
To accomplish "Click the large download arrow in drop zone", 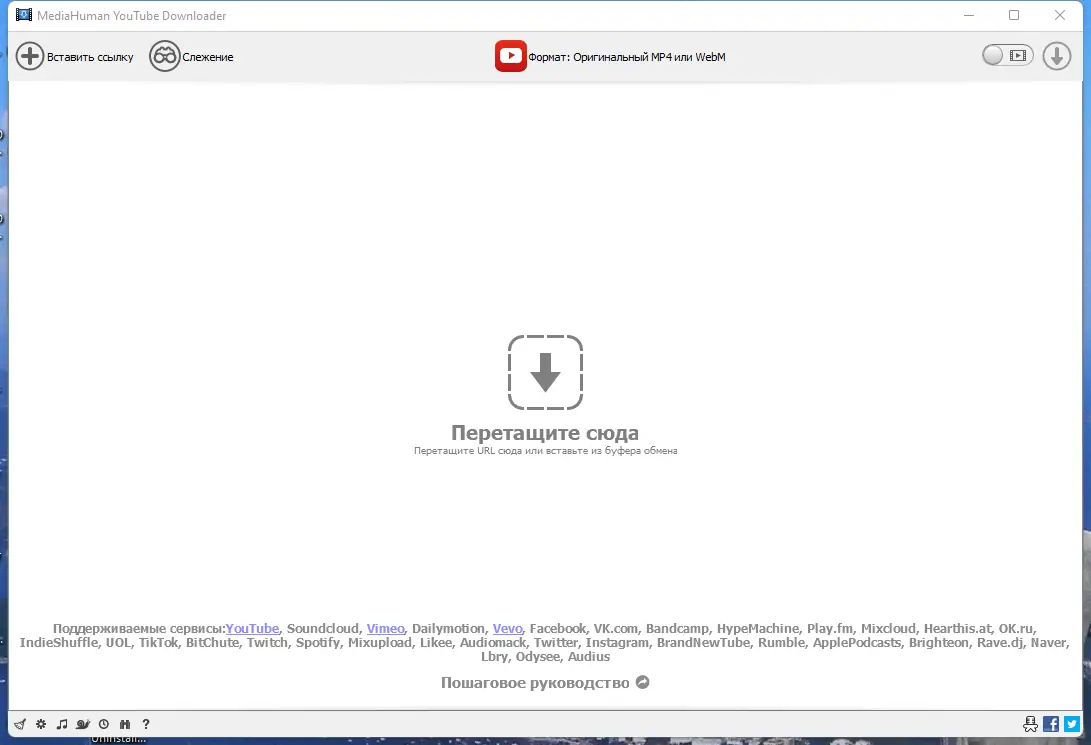I will point(545,372).
